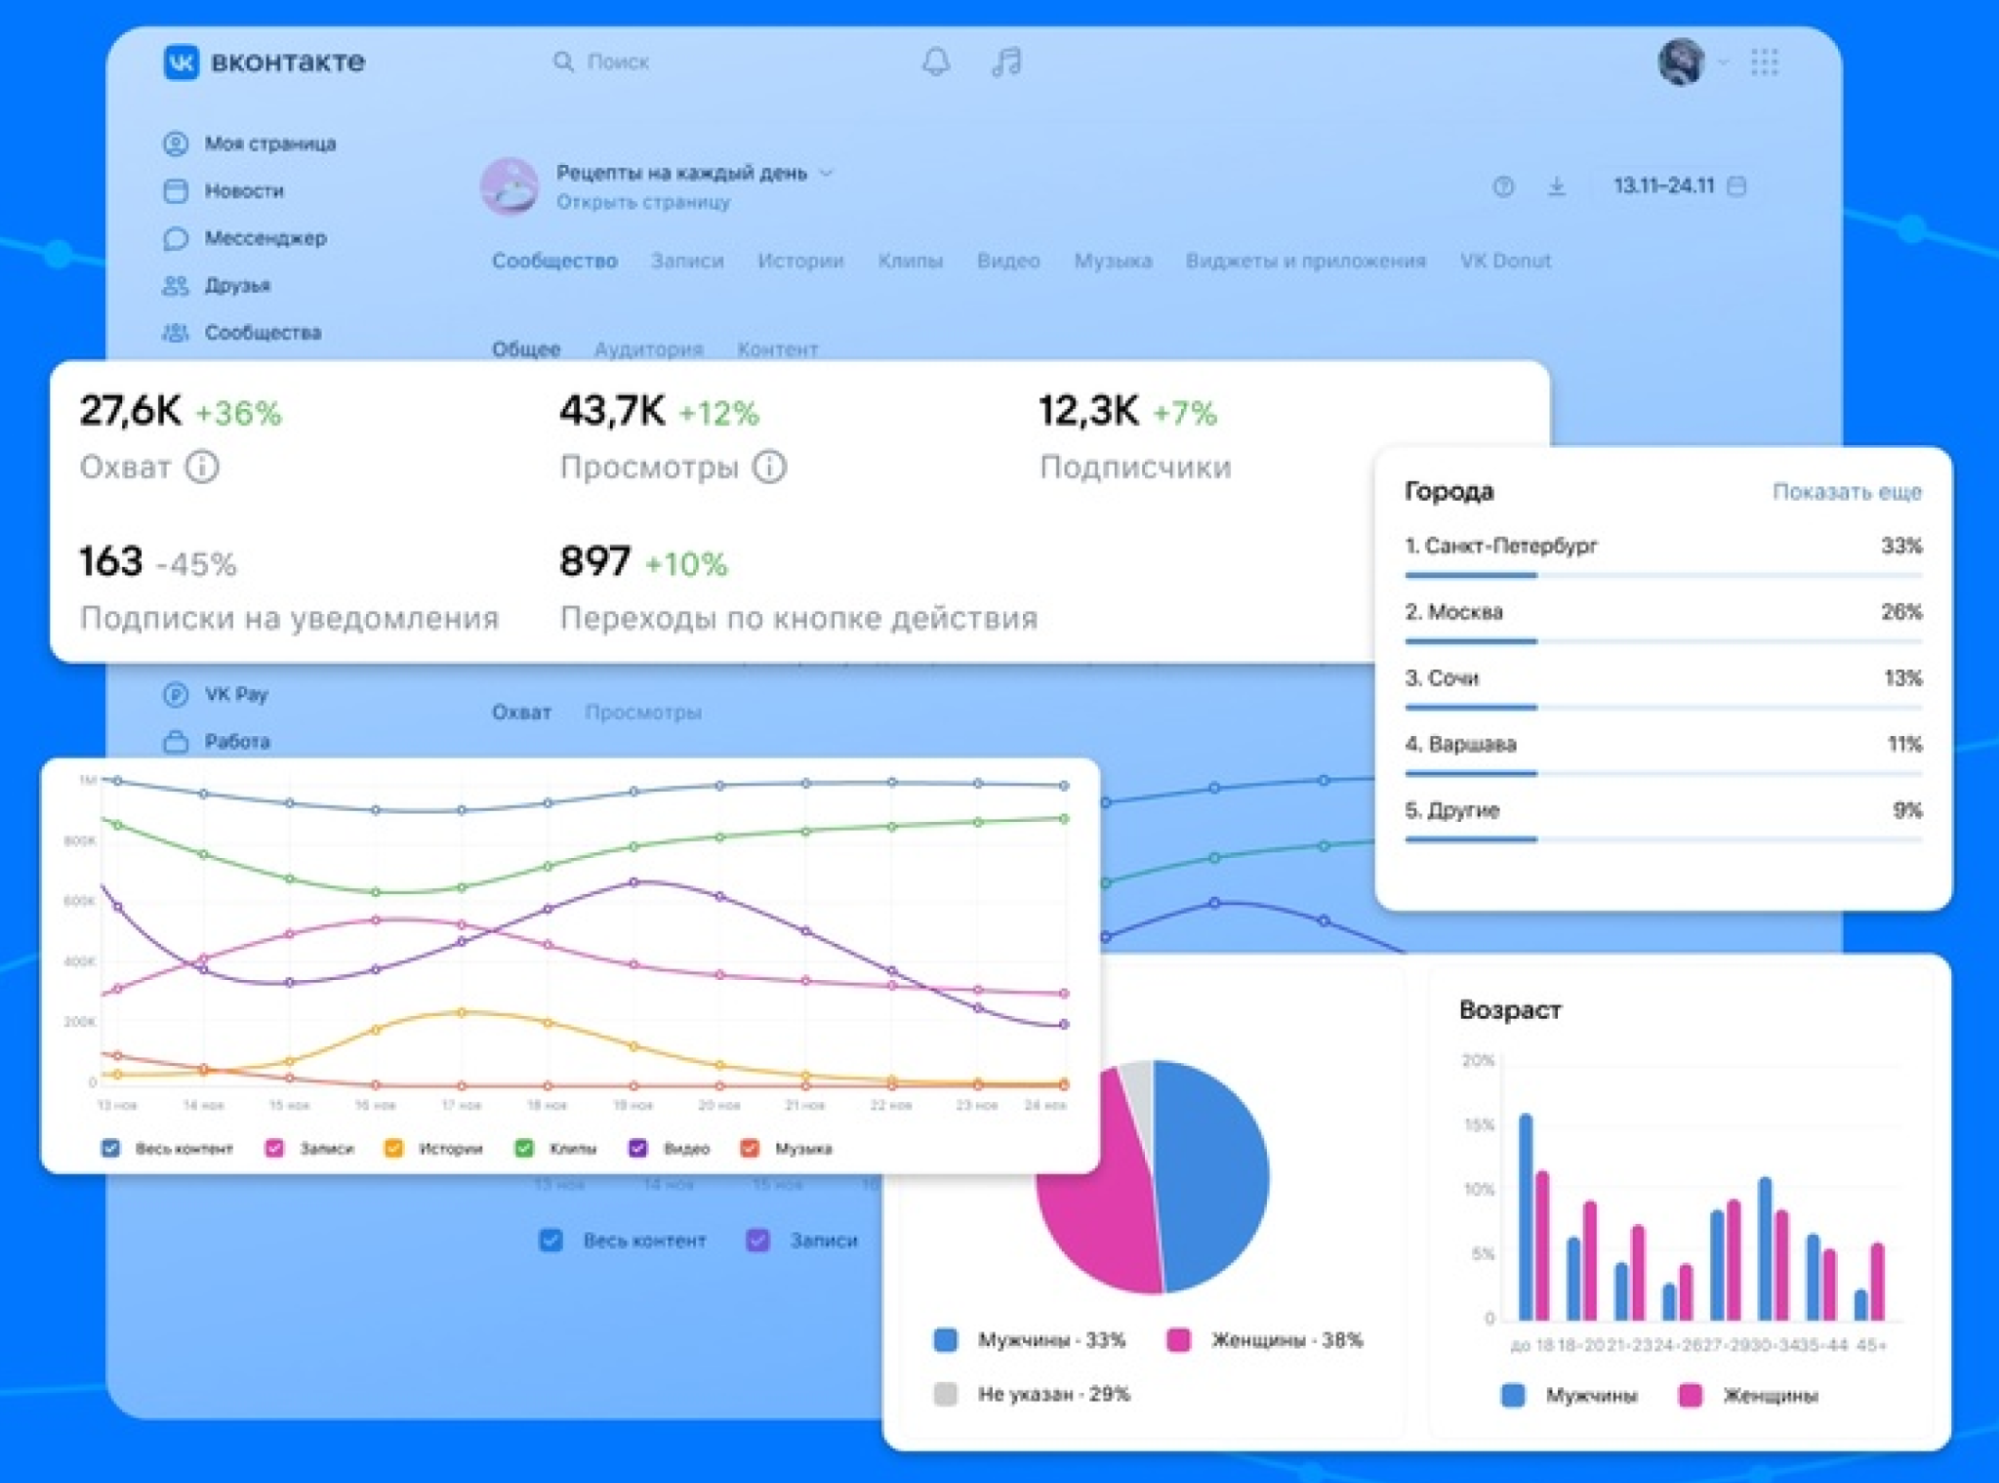Screen dimensions: 1999x1483
Task: Open the music note icon
Action: [1006, 62]
